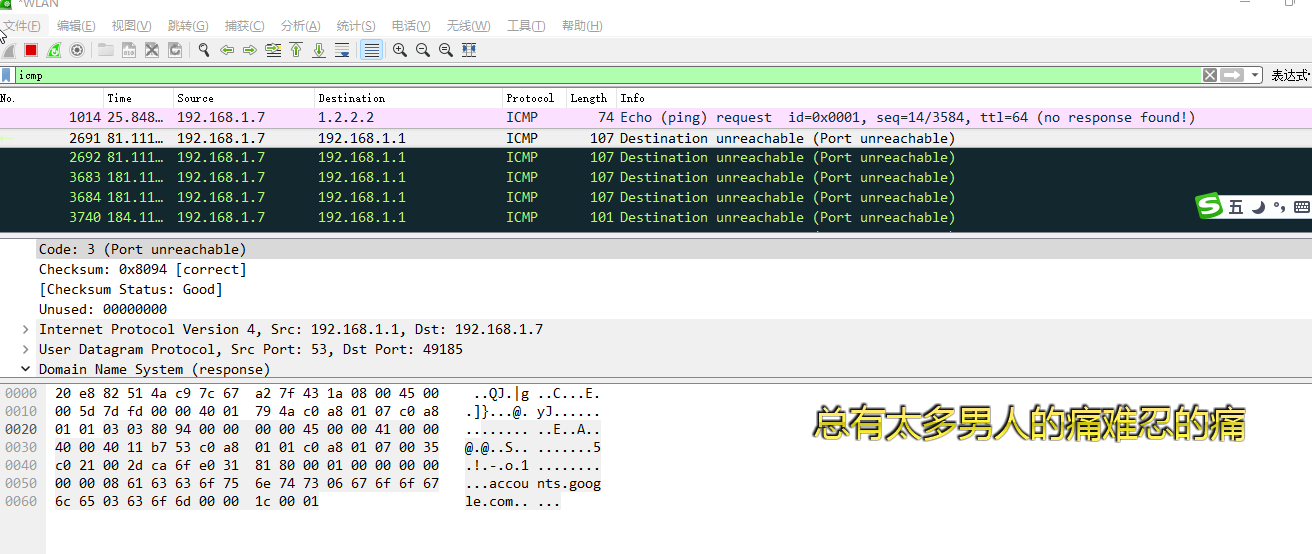The image size is (1312, 554).
Task: Expand Internet Protocol Version 4 node
Action: [25, 329]
